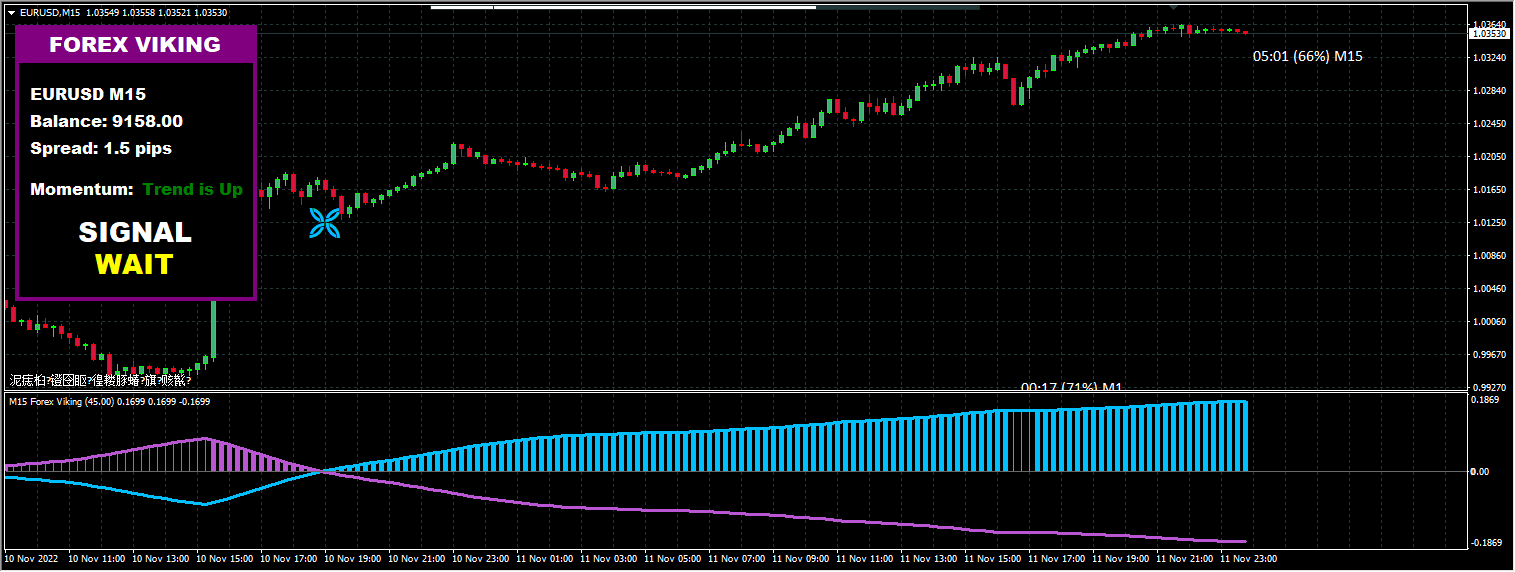Click the gray chart shift triangle at the top
This screenshot has width=1515, height=572.
[1174, 7]
